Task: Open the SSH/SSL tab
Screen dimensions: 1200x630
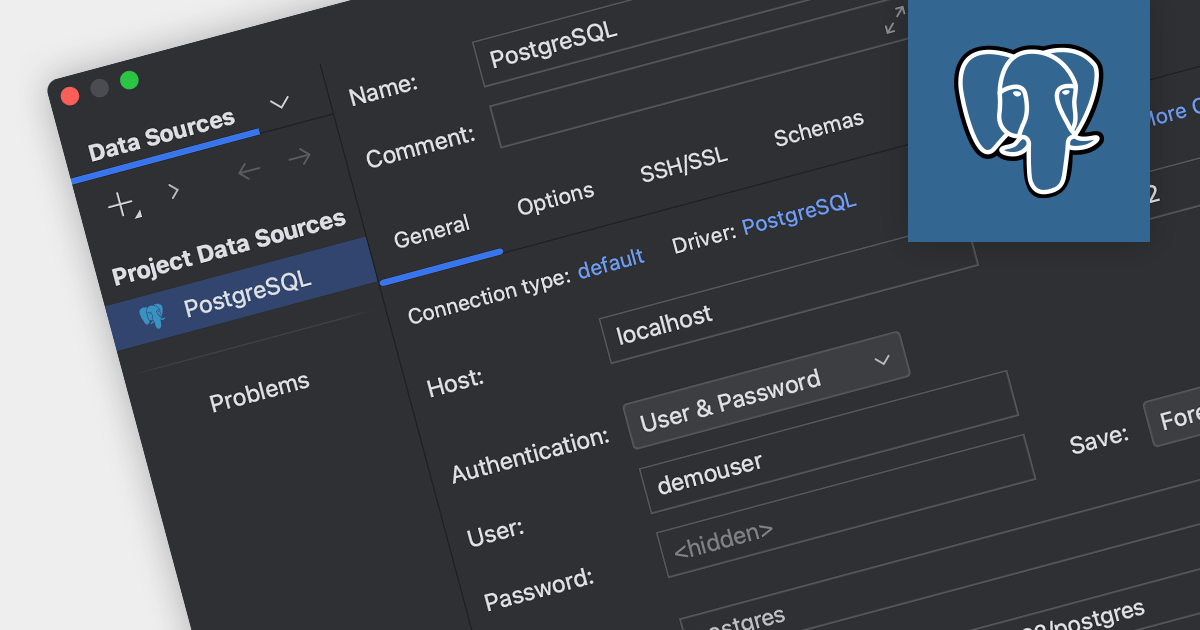Action: pyautogui.click(x=684, y=166)
